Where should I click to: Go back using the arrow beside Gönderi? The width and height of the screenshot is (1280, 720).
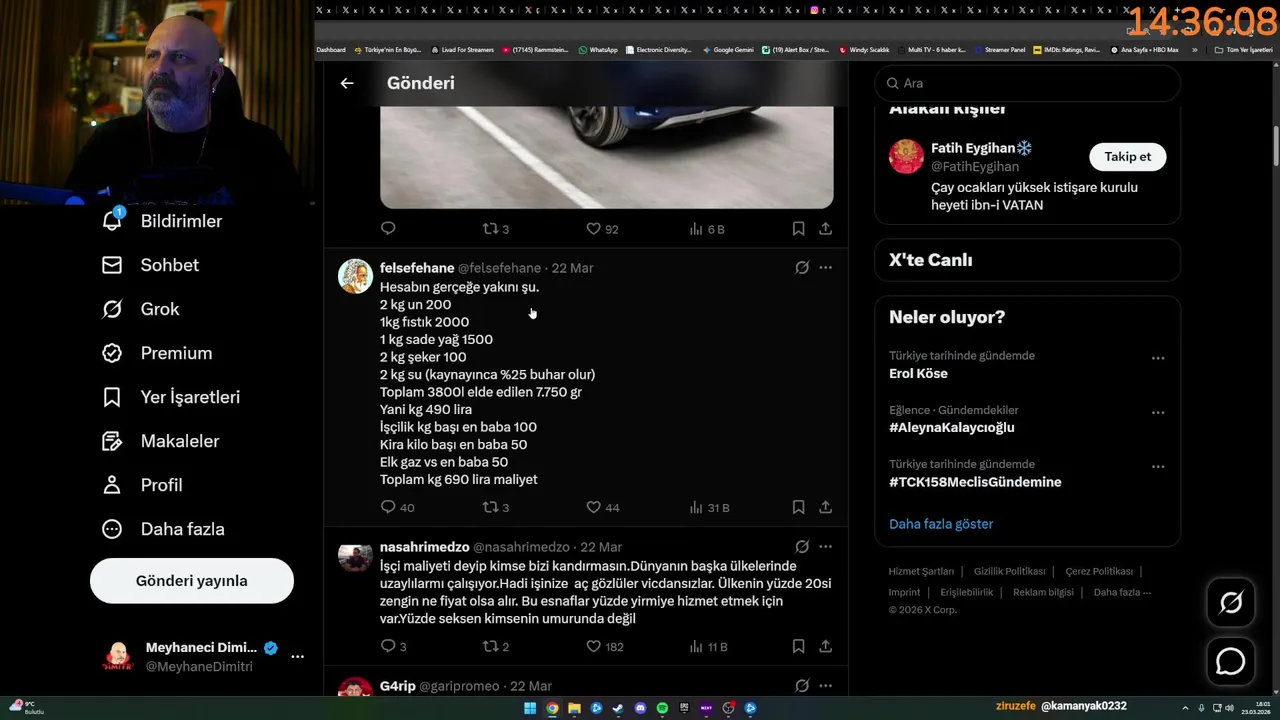pyautogui.click(x=346, y=83)
